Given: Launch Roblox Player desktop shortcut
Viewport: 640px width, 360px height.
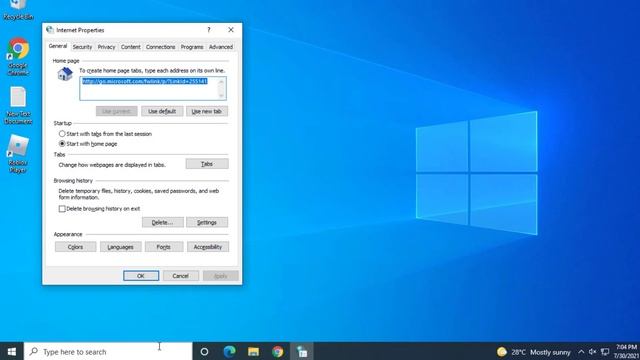Looking at the screenshot, I should click(x=18, y=153).
